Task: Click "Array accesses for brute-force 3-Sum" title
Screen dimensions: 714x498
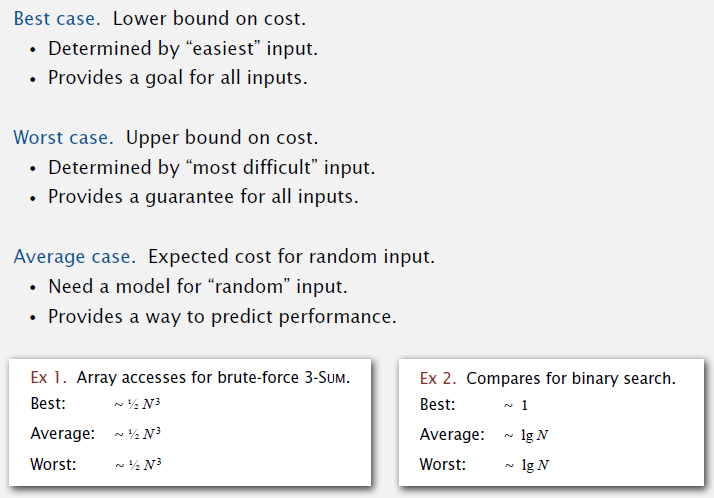Action: tap(213, 378)
